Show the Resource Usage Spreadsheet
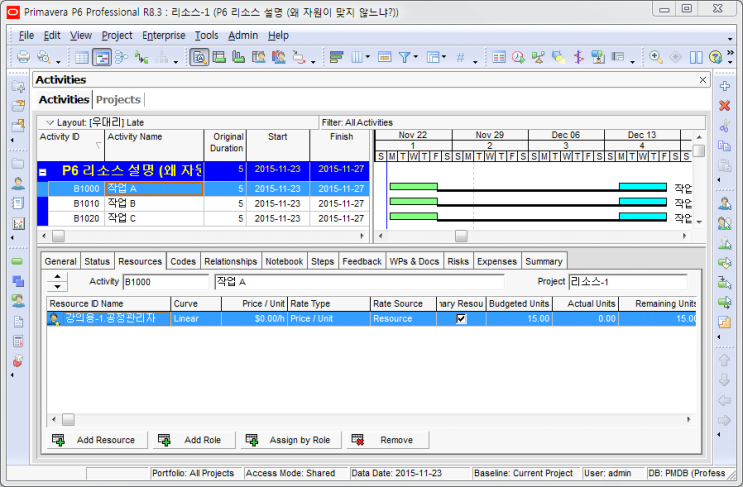This screenshot has width=743, height=487. 259,58
